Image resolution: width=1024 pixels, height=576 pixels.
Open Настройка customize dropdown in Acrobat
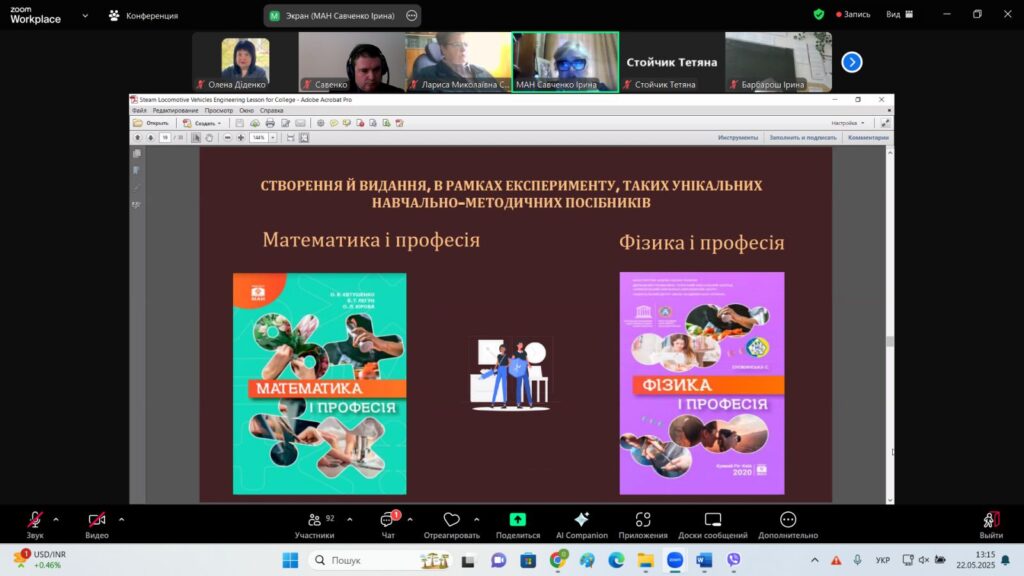pos(848,123)
